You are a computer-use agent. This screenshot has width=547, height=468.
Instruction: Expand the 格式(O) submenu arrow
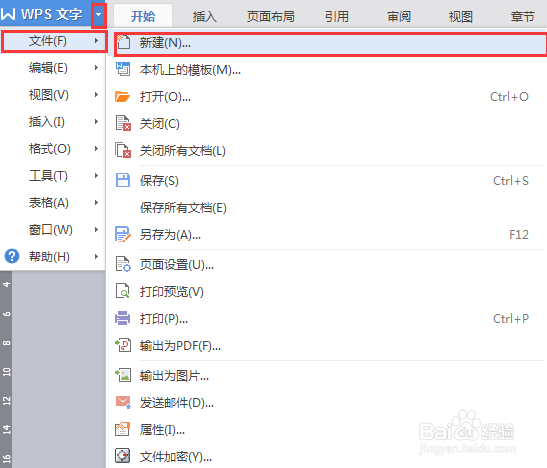click(96, 149)
